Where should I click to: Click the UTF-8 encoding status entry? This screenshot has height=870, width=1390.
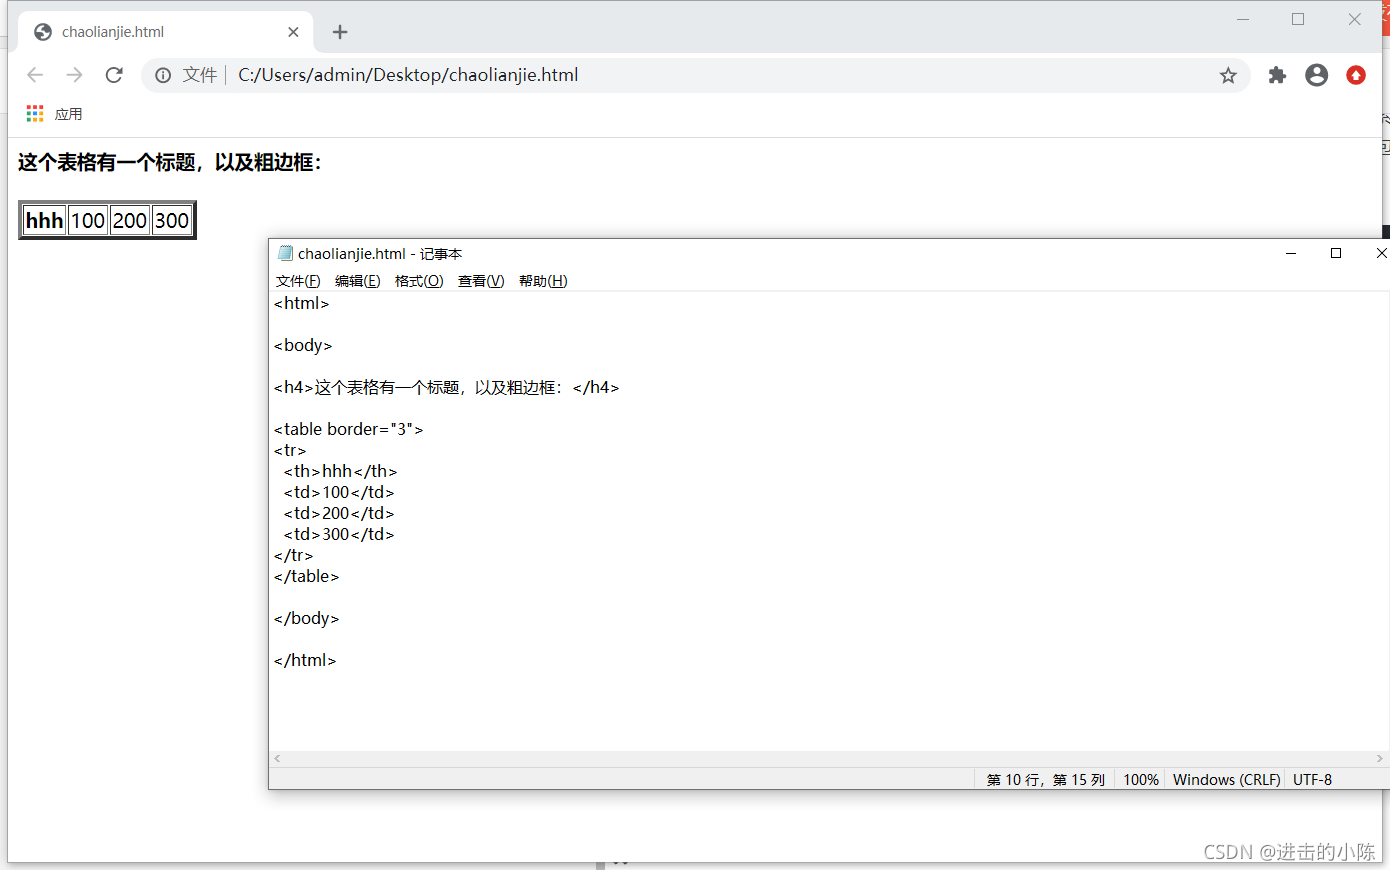click(x=1312, y=780)
